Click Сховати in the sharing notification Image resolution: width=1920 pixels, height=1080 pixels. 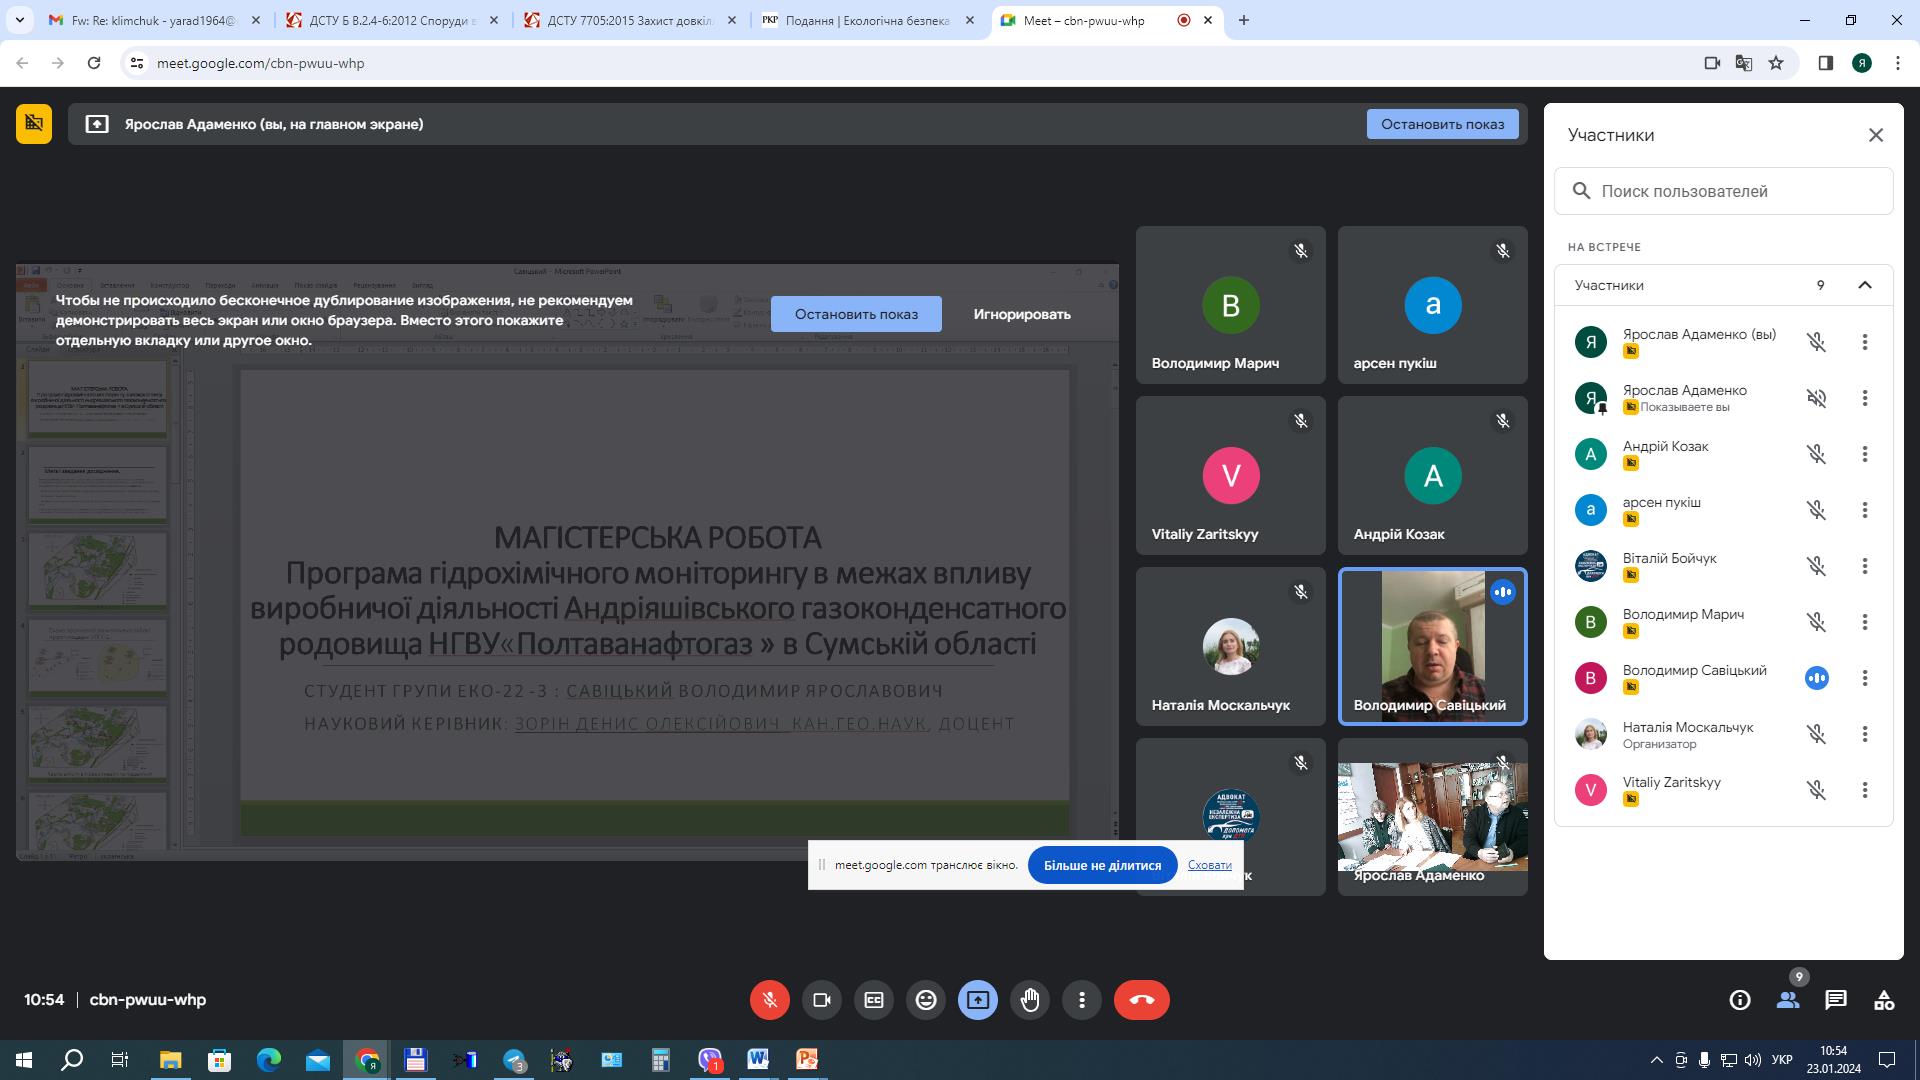point(1209,864)
